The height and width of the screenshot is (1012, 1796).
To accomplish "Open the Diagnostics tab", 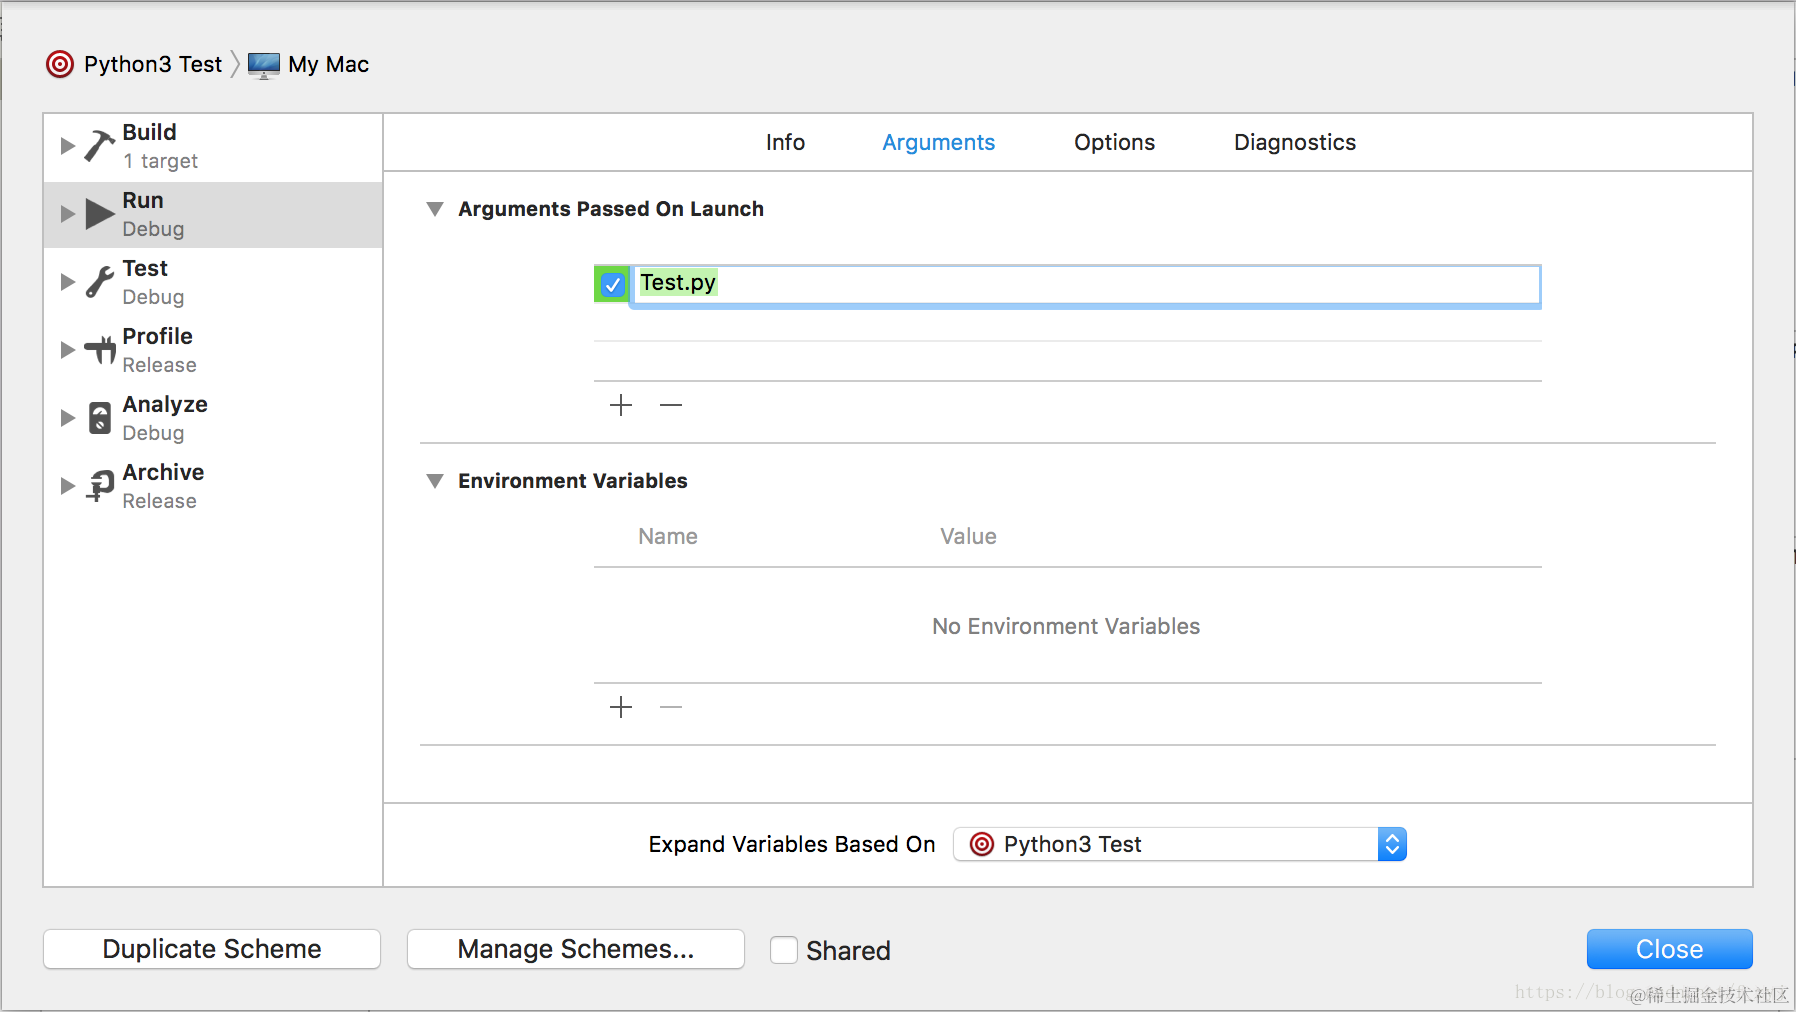I will click(x=1294, y=142).
